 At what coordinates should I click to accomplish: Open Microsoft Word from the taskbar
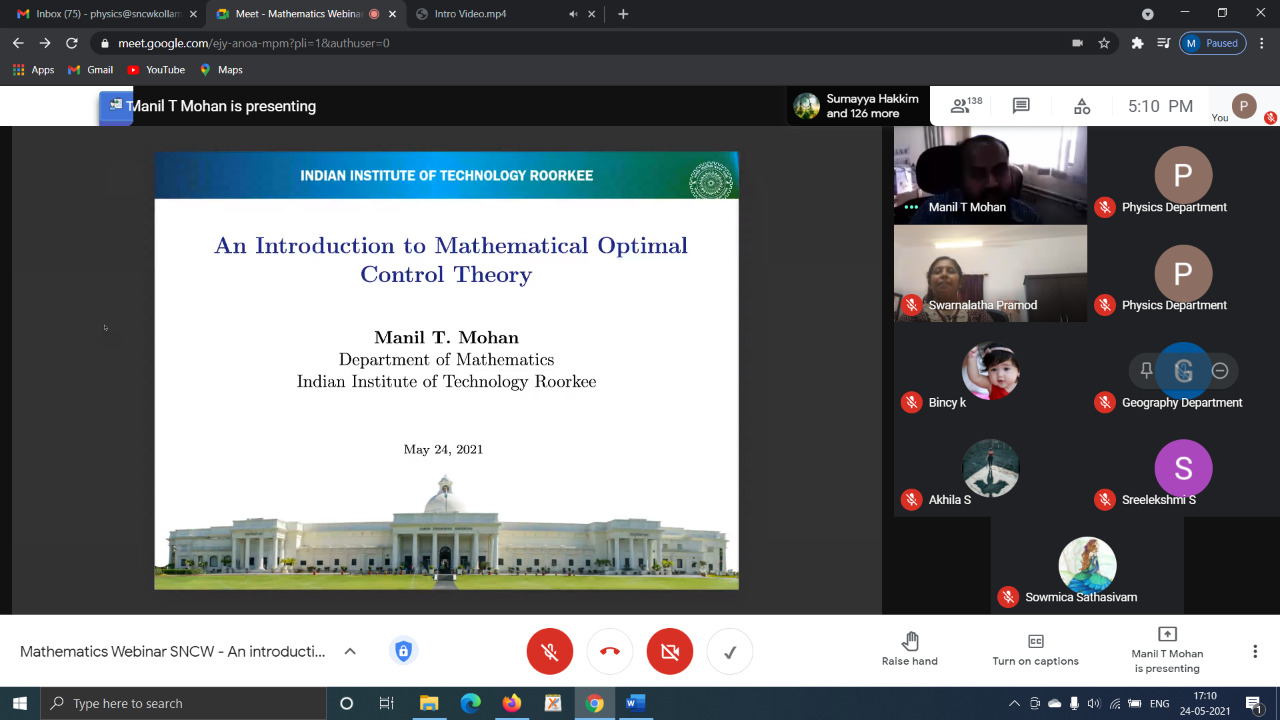635,704
